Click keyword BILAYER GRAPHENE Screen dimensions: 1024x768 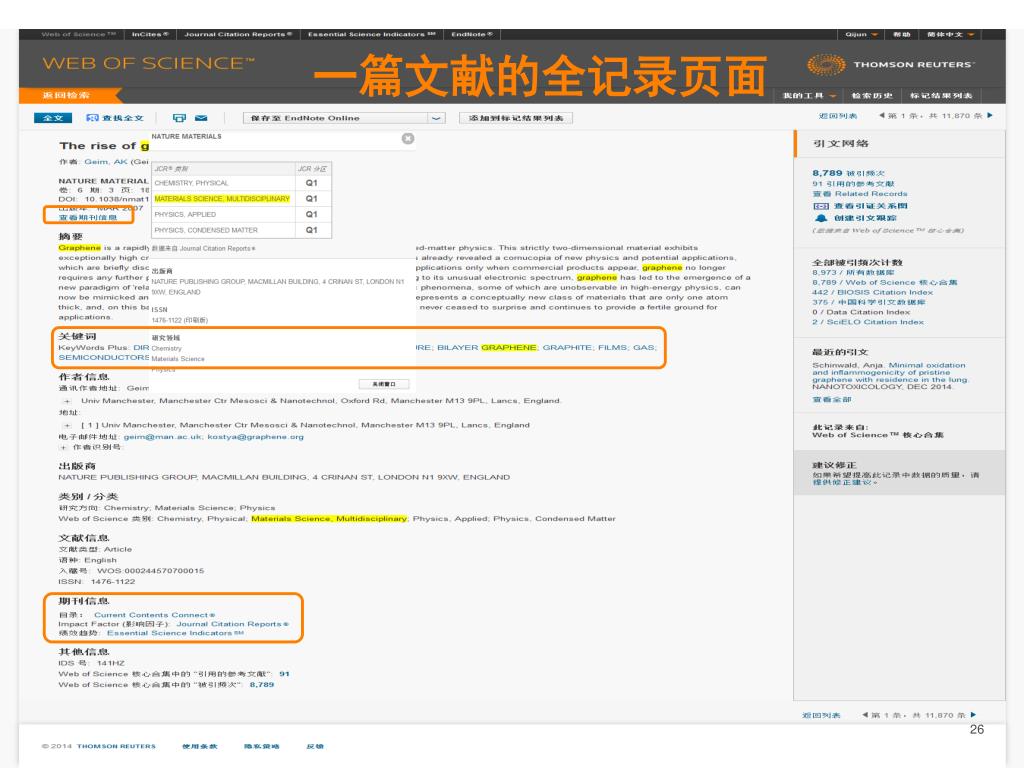tap(487, 347)
